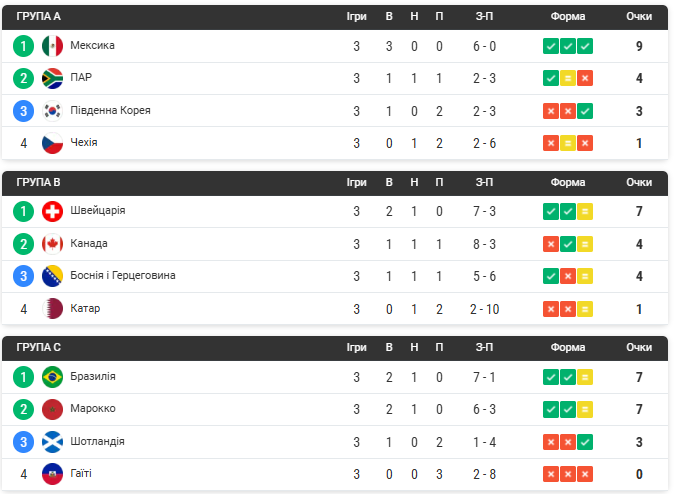679x494 pixels.
Task: Click the Haiti flag icon
Action: (52, 474)
